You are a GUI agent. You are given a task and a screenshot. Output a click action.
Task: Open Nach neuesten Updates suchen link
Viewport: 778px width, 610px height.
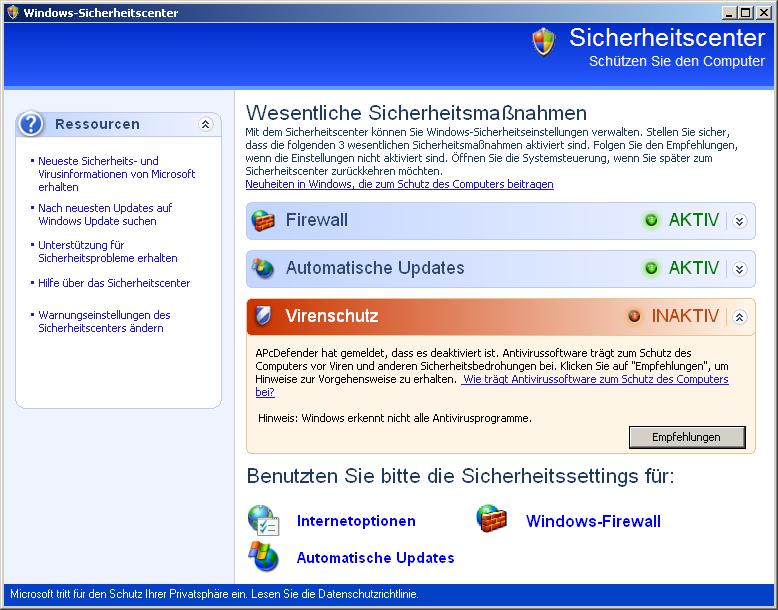pyautogui.click(x=105, y=214)
